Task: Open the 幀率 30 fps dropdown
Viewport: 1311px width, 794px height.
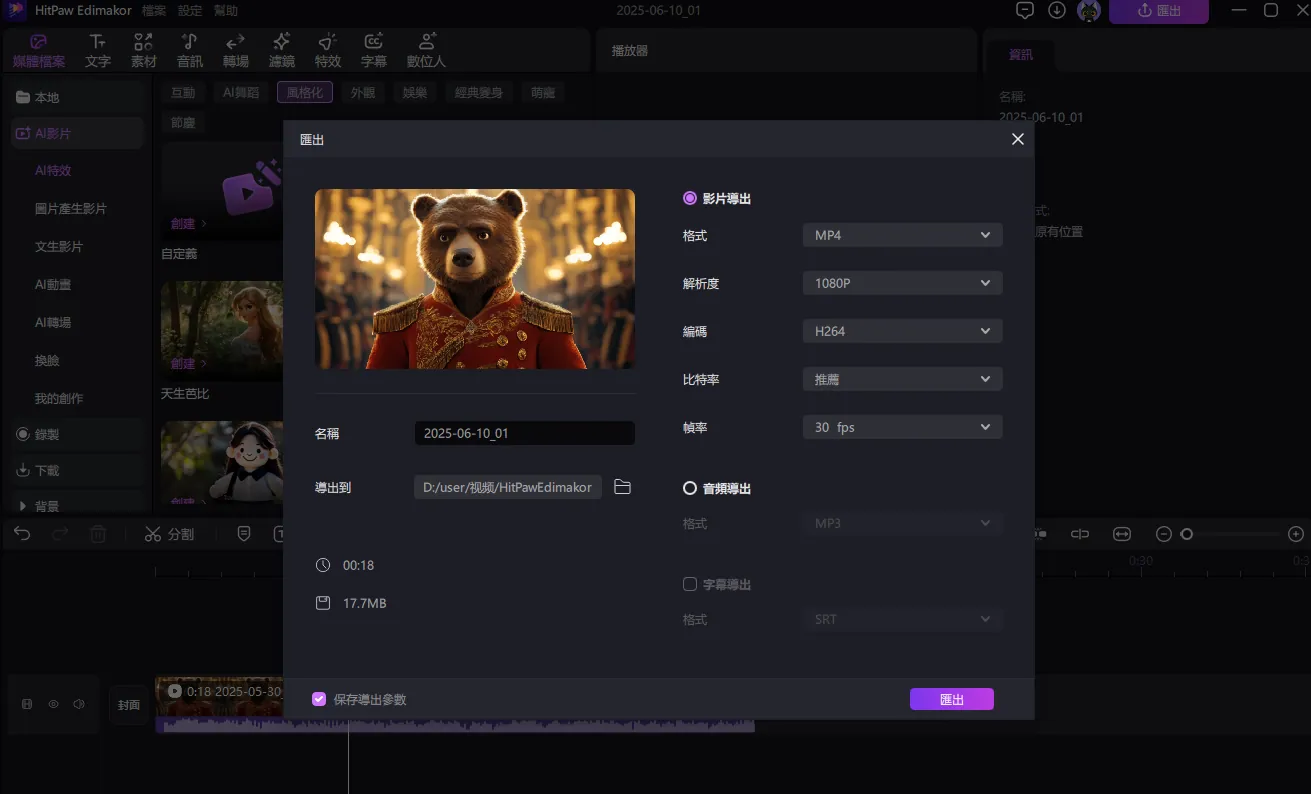Action: click(x=902, y=427)
